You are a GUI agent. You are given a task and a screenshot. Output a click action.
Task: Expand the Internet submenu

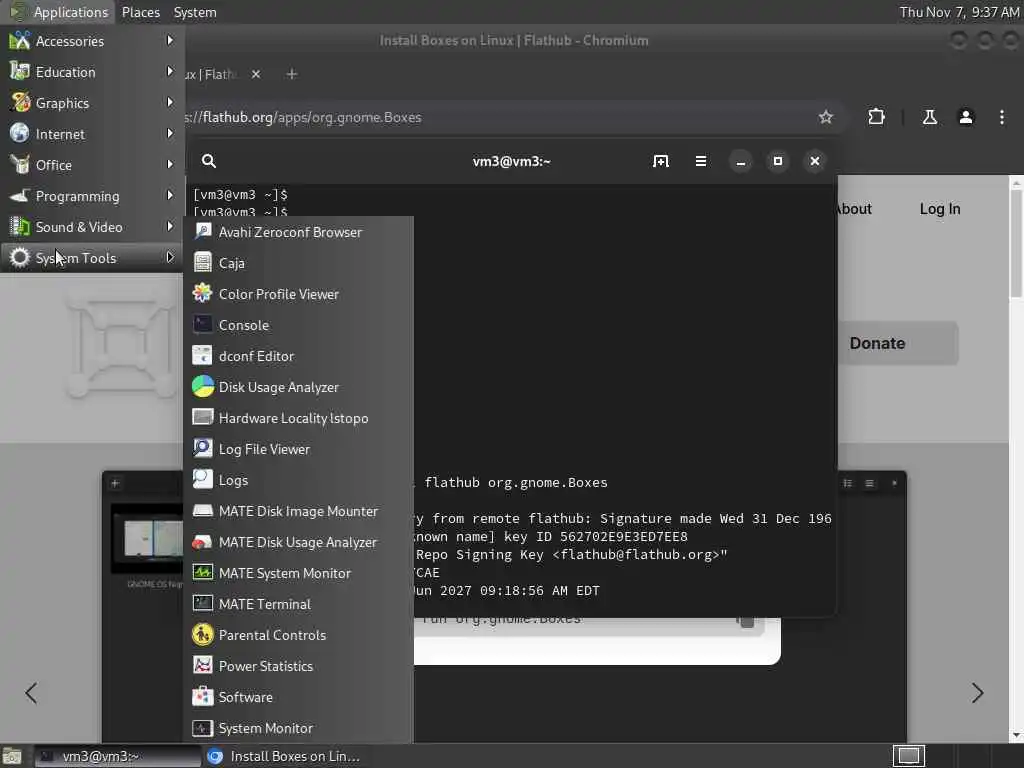(92, 134)
